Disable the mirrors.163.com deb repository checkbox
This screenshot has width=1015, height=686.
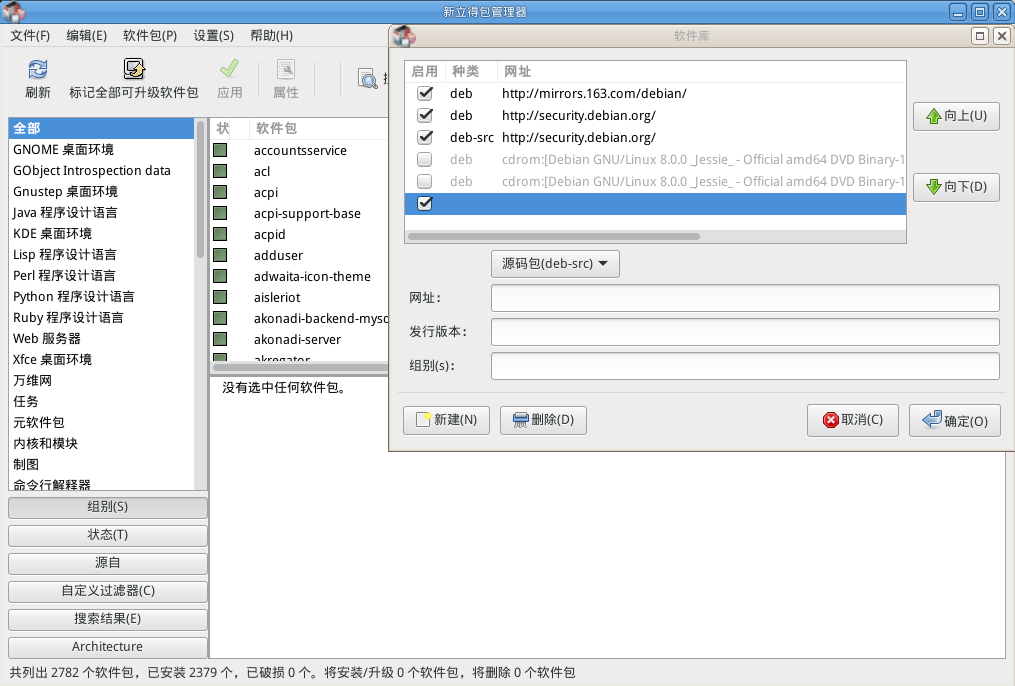[x=425, y=93]
